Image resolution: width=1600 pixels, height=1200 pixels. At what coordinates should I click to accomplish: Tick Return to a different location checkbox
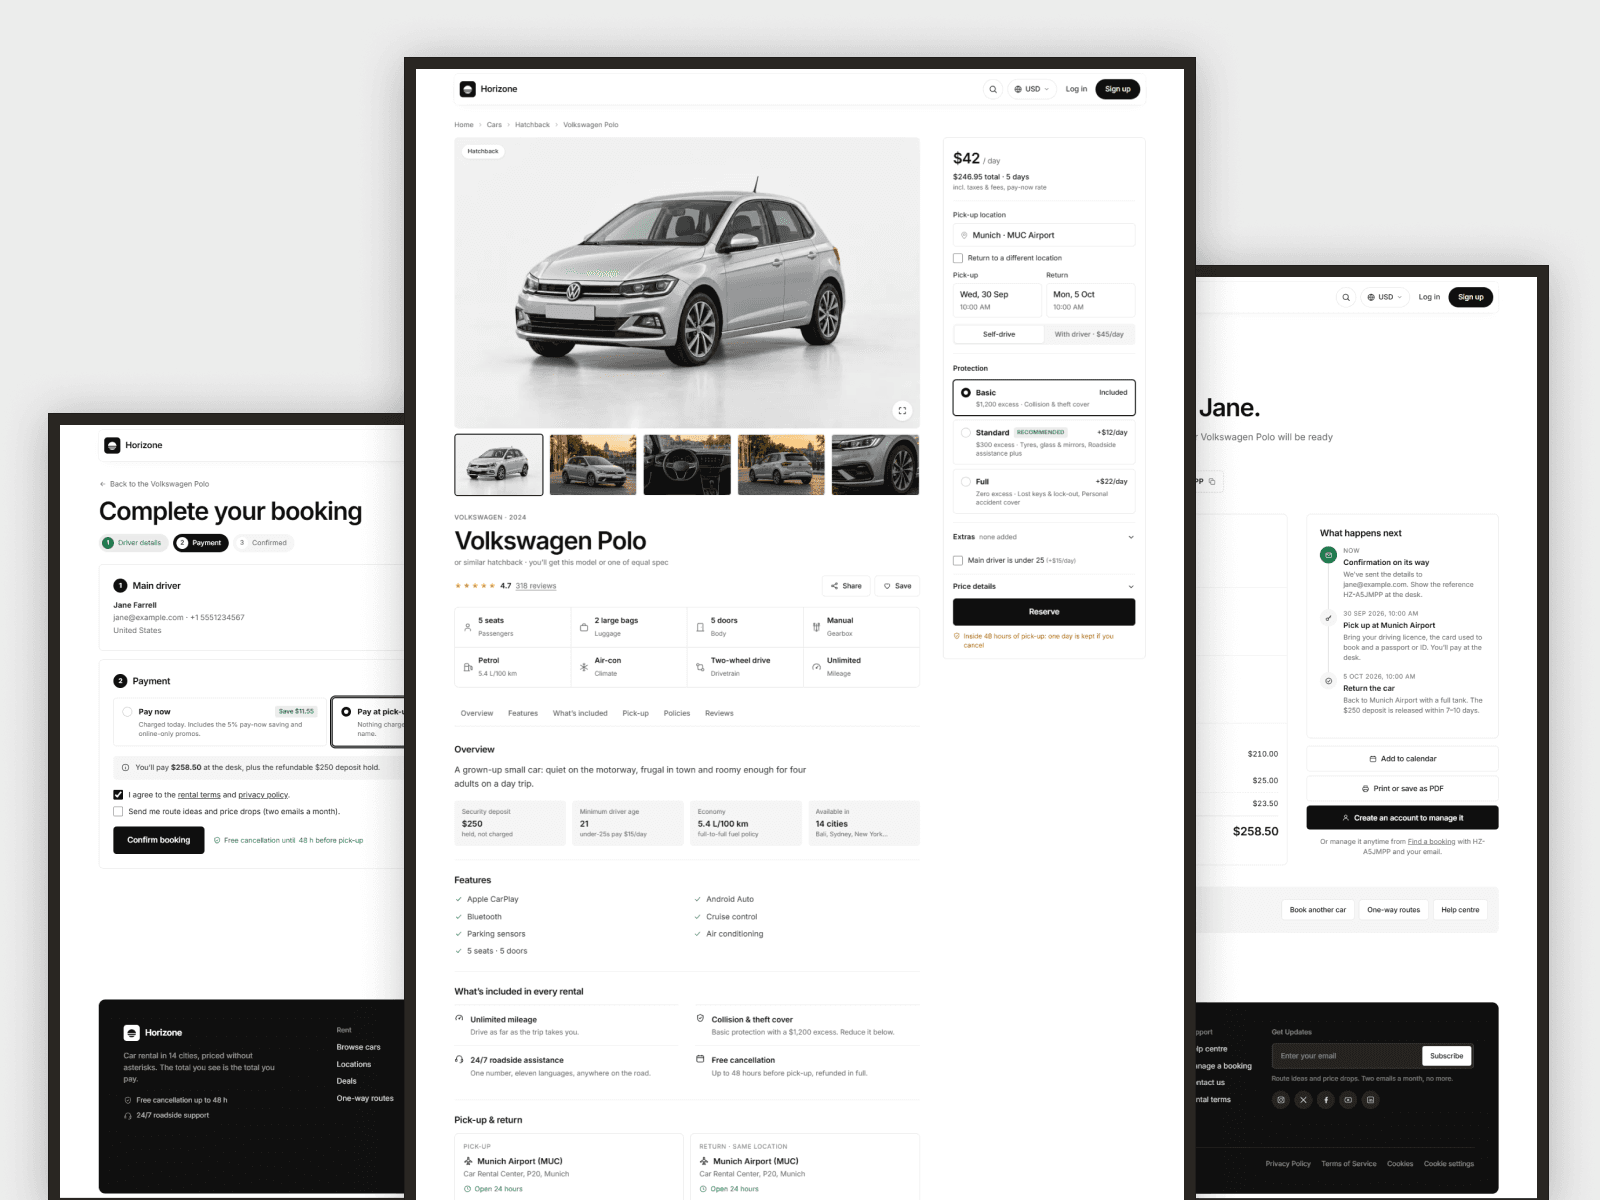[x=958, y=258]
